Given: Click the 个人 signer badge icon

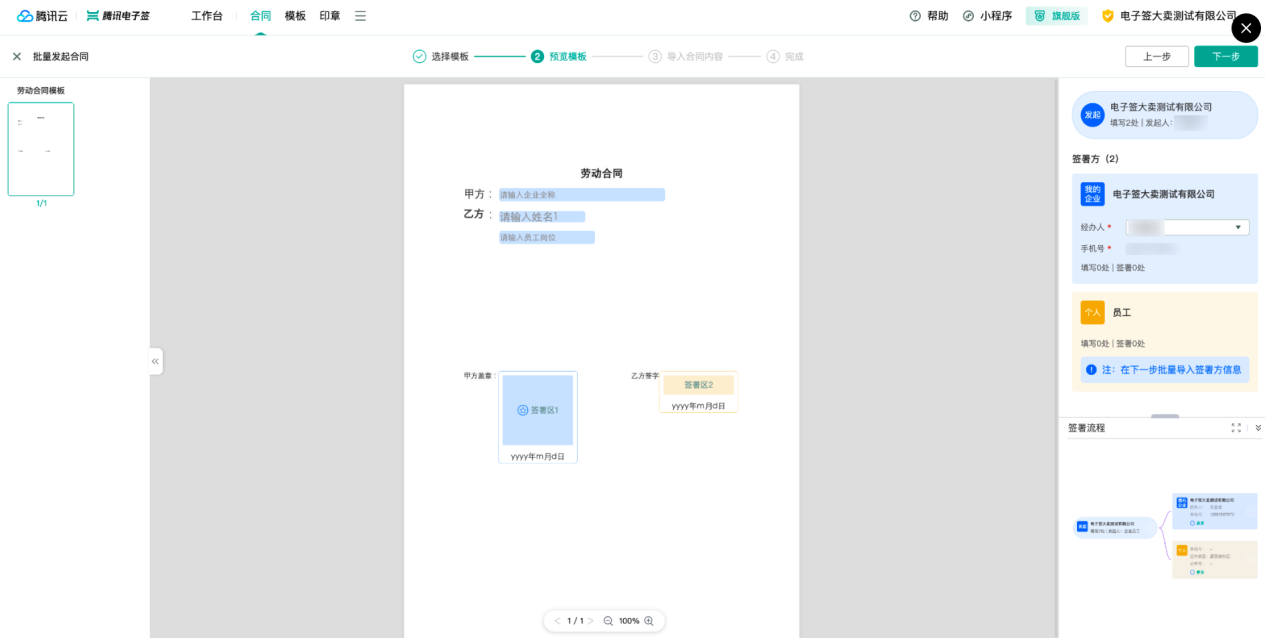Looking at the screenshot, I should (x=1092, y=312).
